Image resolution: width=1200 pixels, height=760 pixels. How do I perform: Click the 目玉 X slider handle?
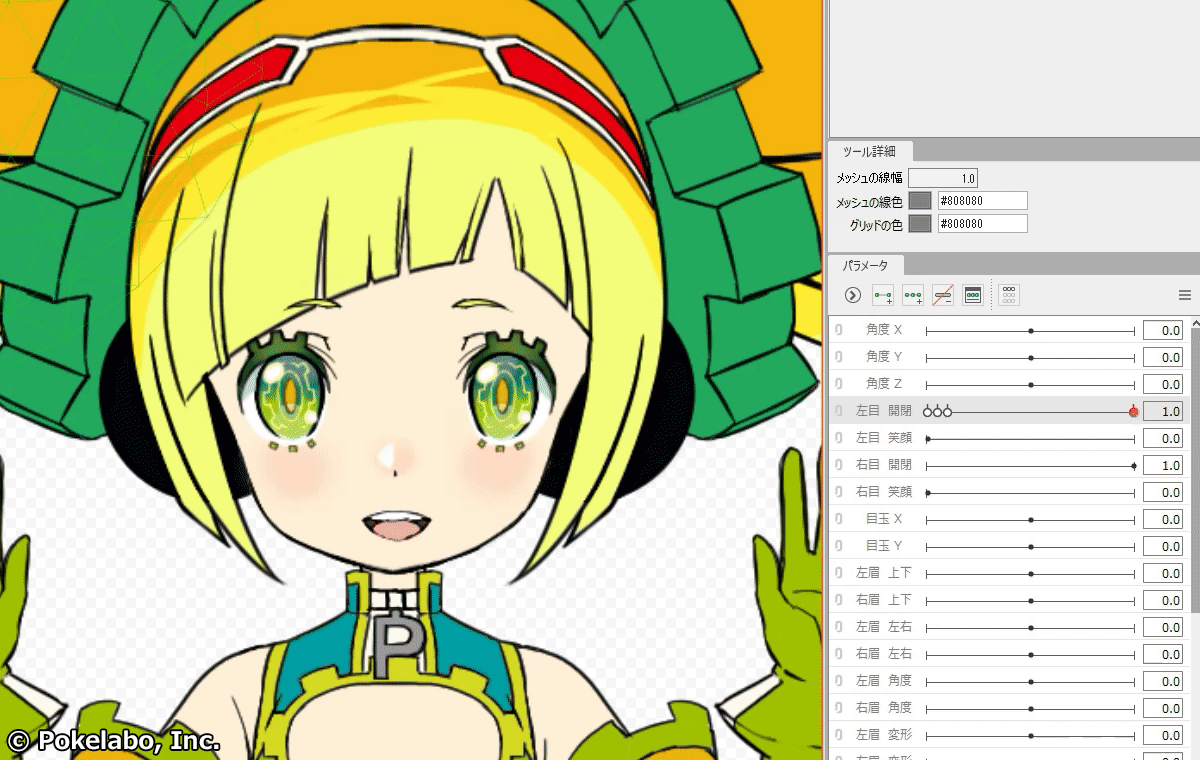coord(1031,519)
